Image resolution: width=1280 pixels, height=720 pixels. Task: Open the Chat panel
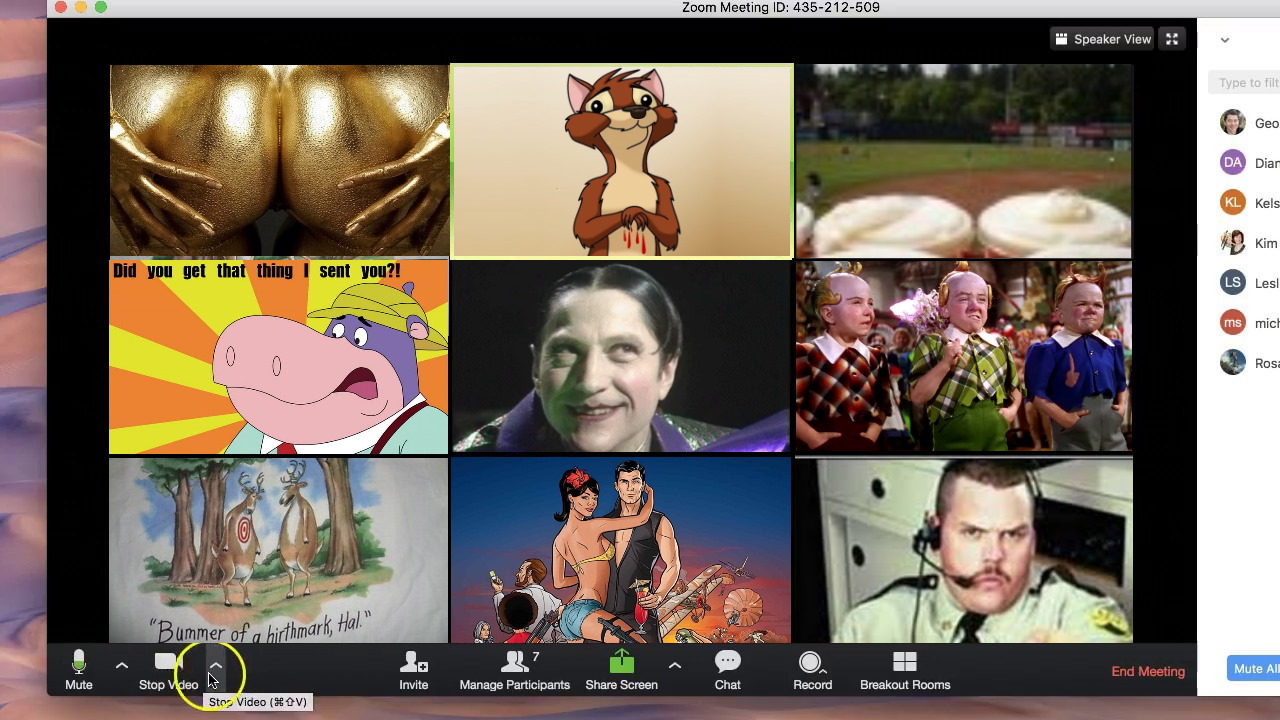(x=727, y=670)
